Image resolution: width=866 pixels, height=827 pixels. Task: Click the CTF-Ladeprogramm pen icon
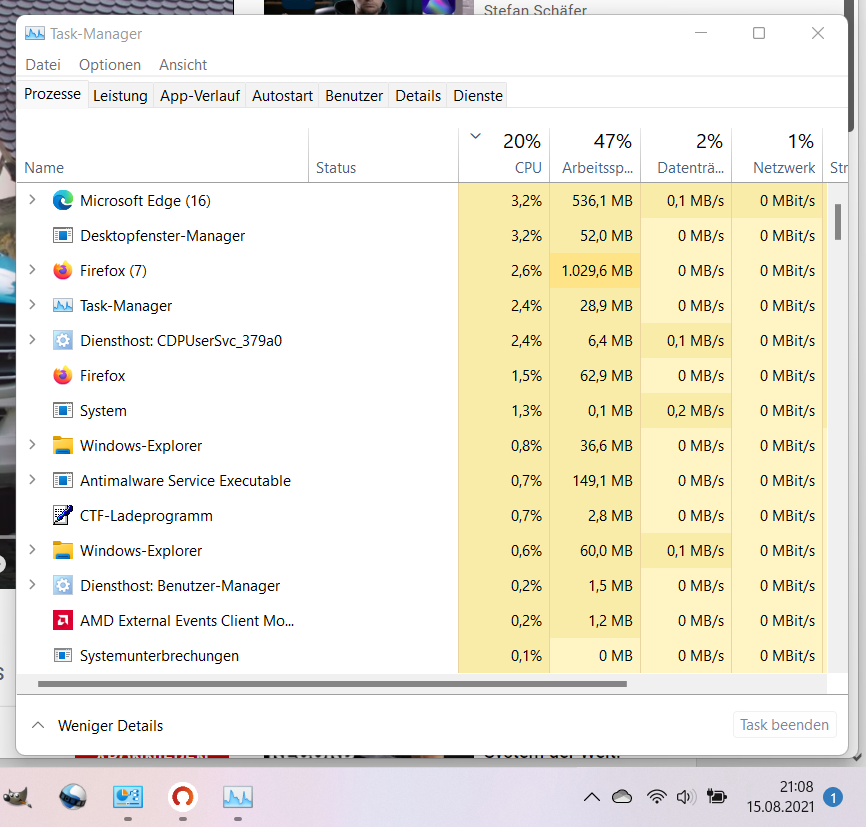(62, 515)
